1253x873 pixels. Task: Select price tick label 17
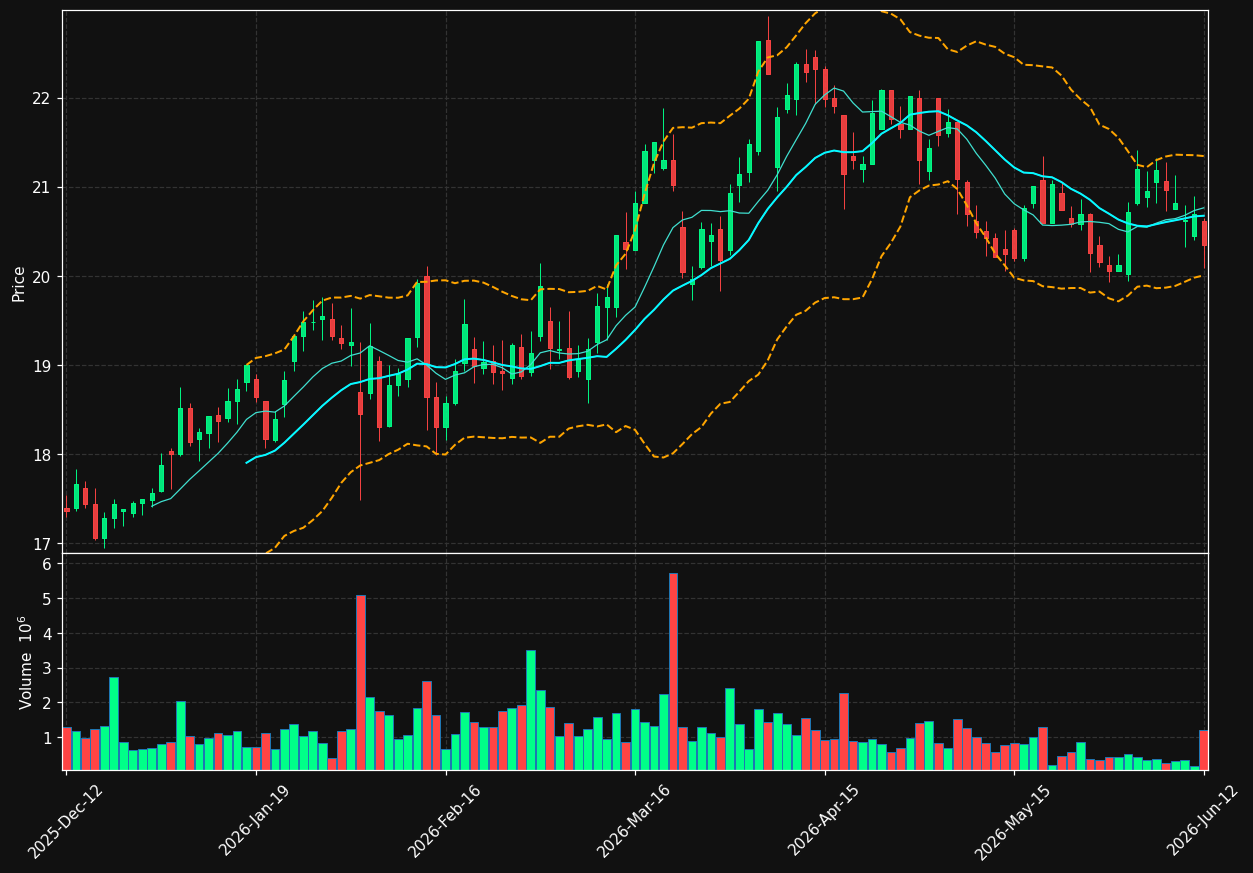coord(44,544)
